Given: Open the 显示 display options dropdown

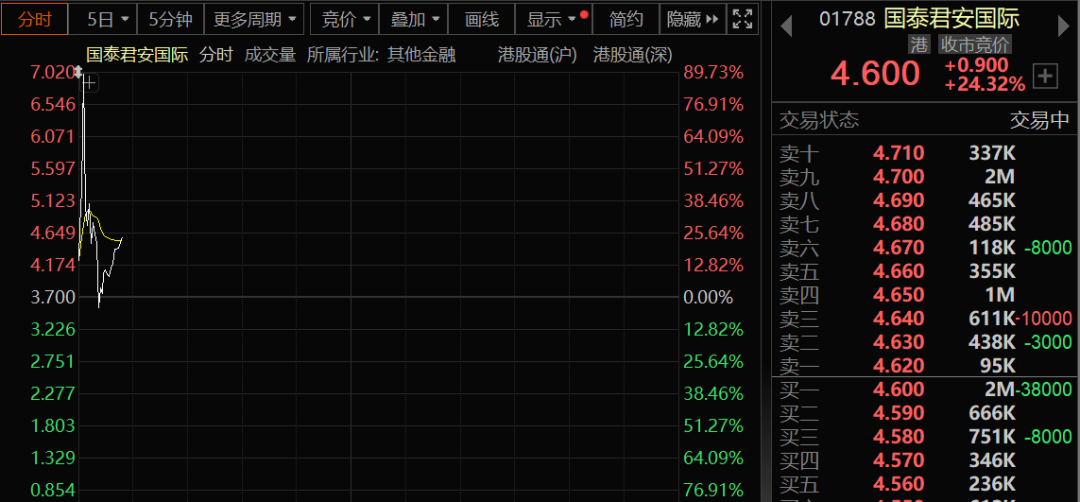Looking at the screenshot, I should 554,19.
